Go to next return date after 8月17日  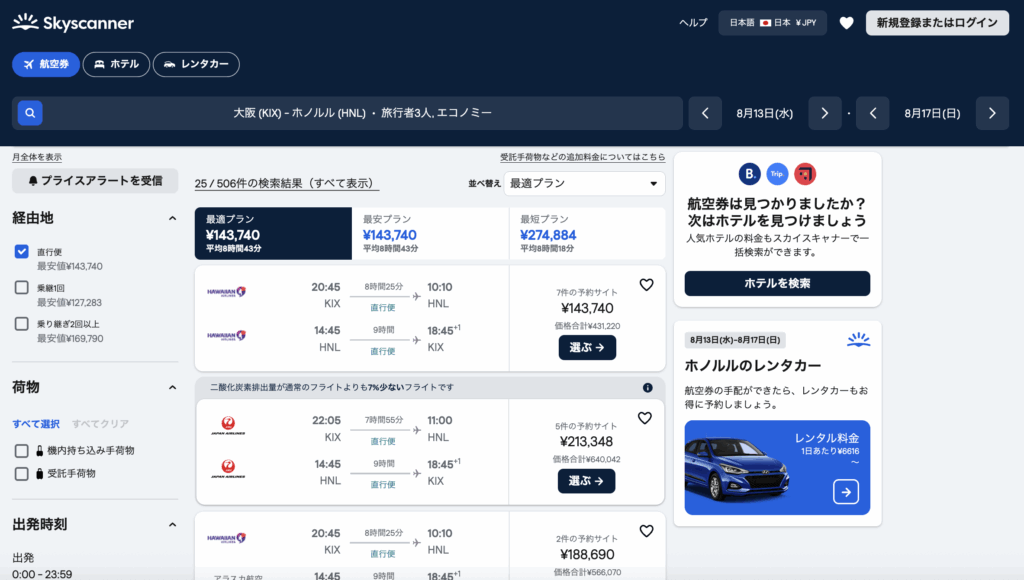[992, 113]
